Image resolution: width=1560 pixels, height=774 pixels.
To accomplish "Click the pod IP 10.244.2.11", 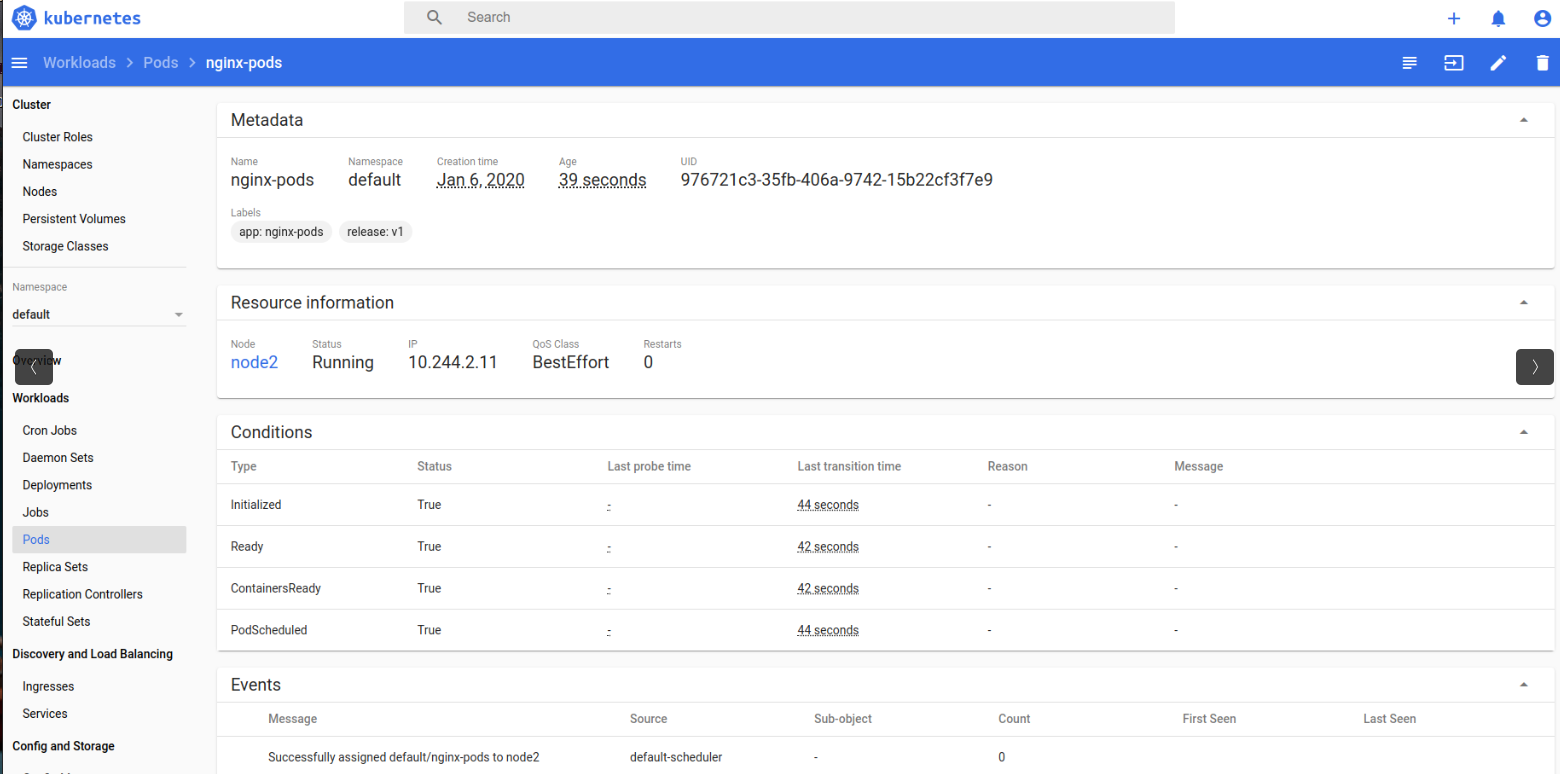I will pos(453,362).
